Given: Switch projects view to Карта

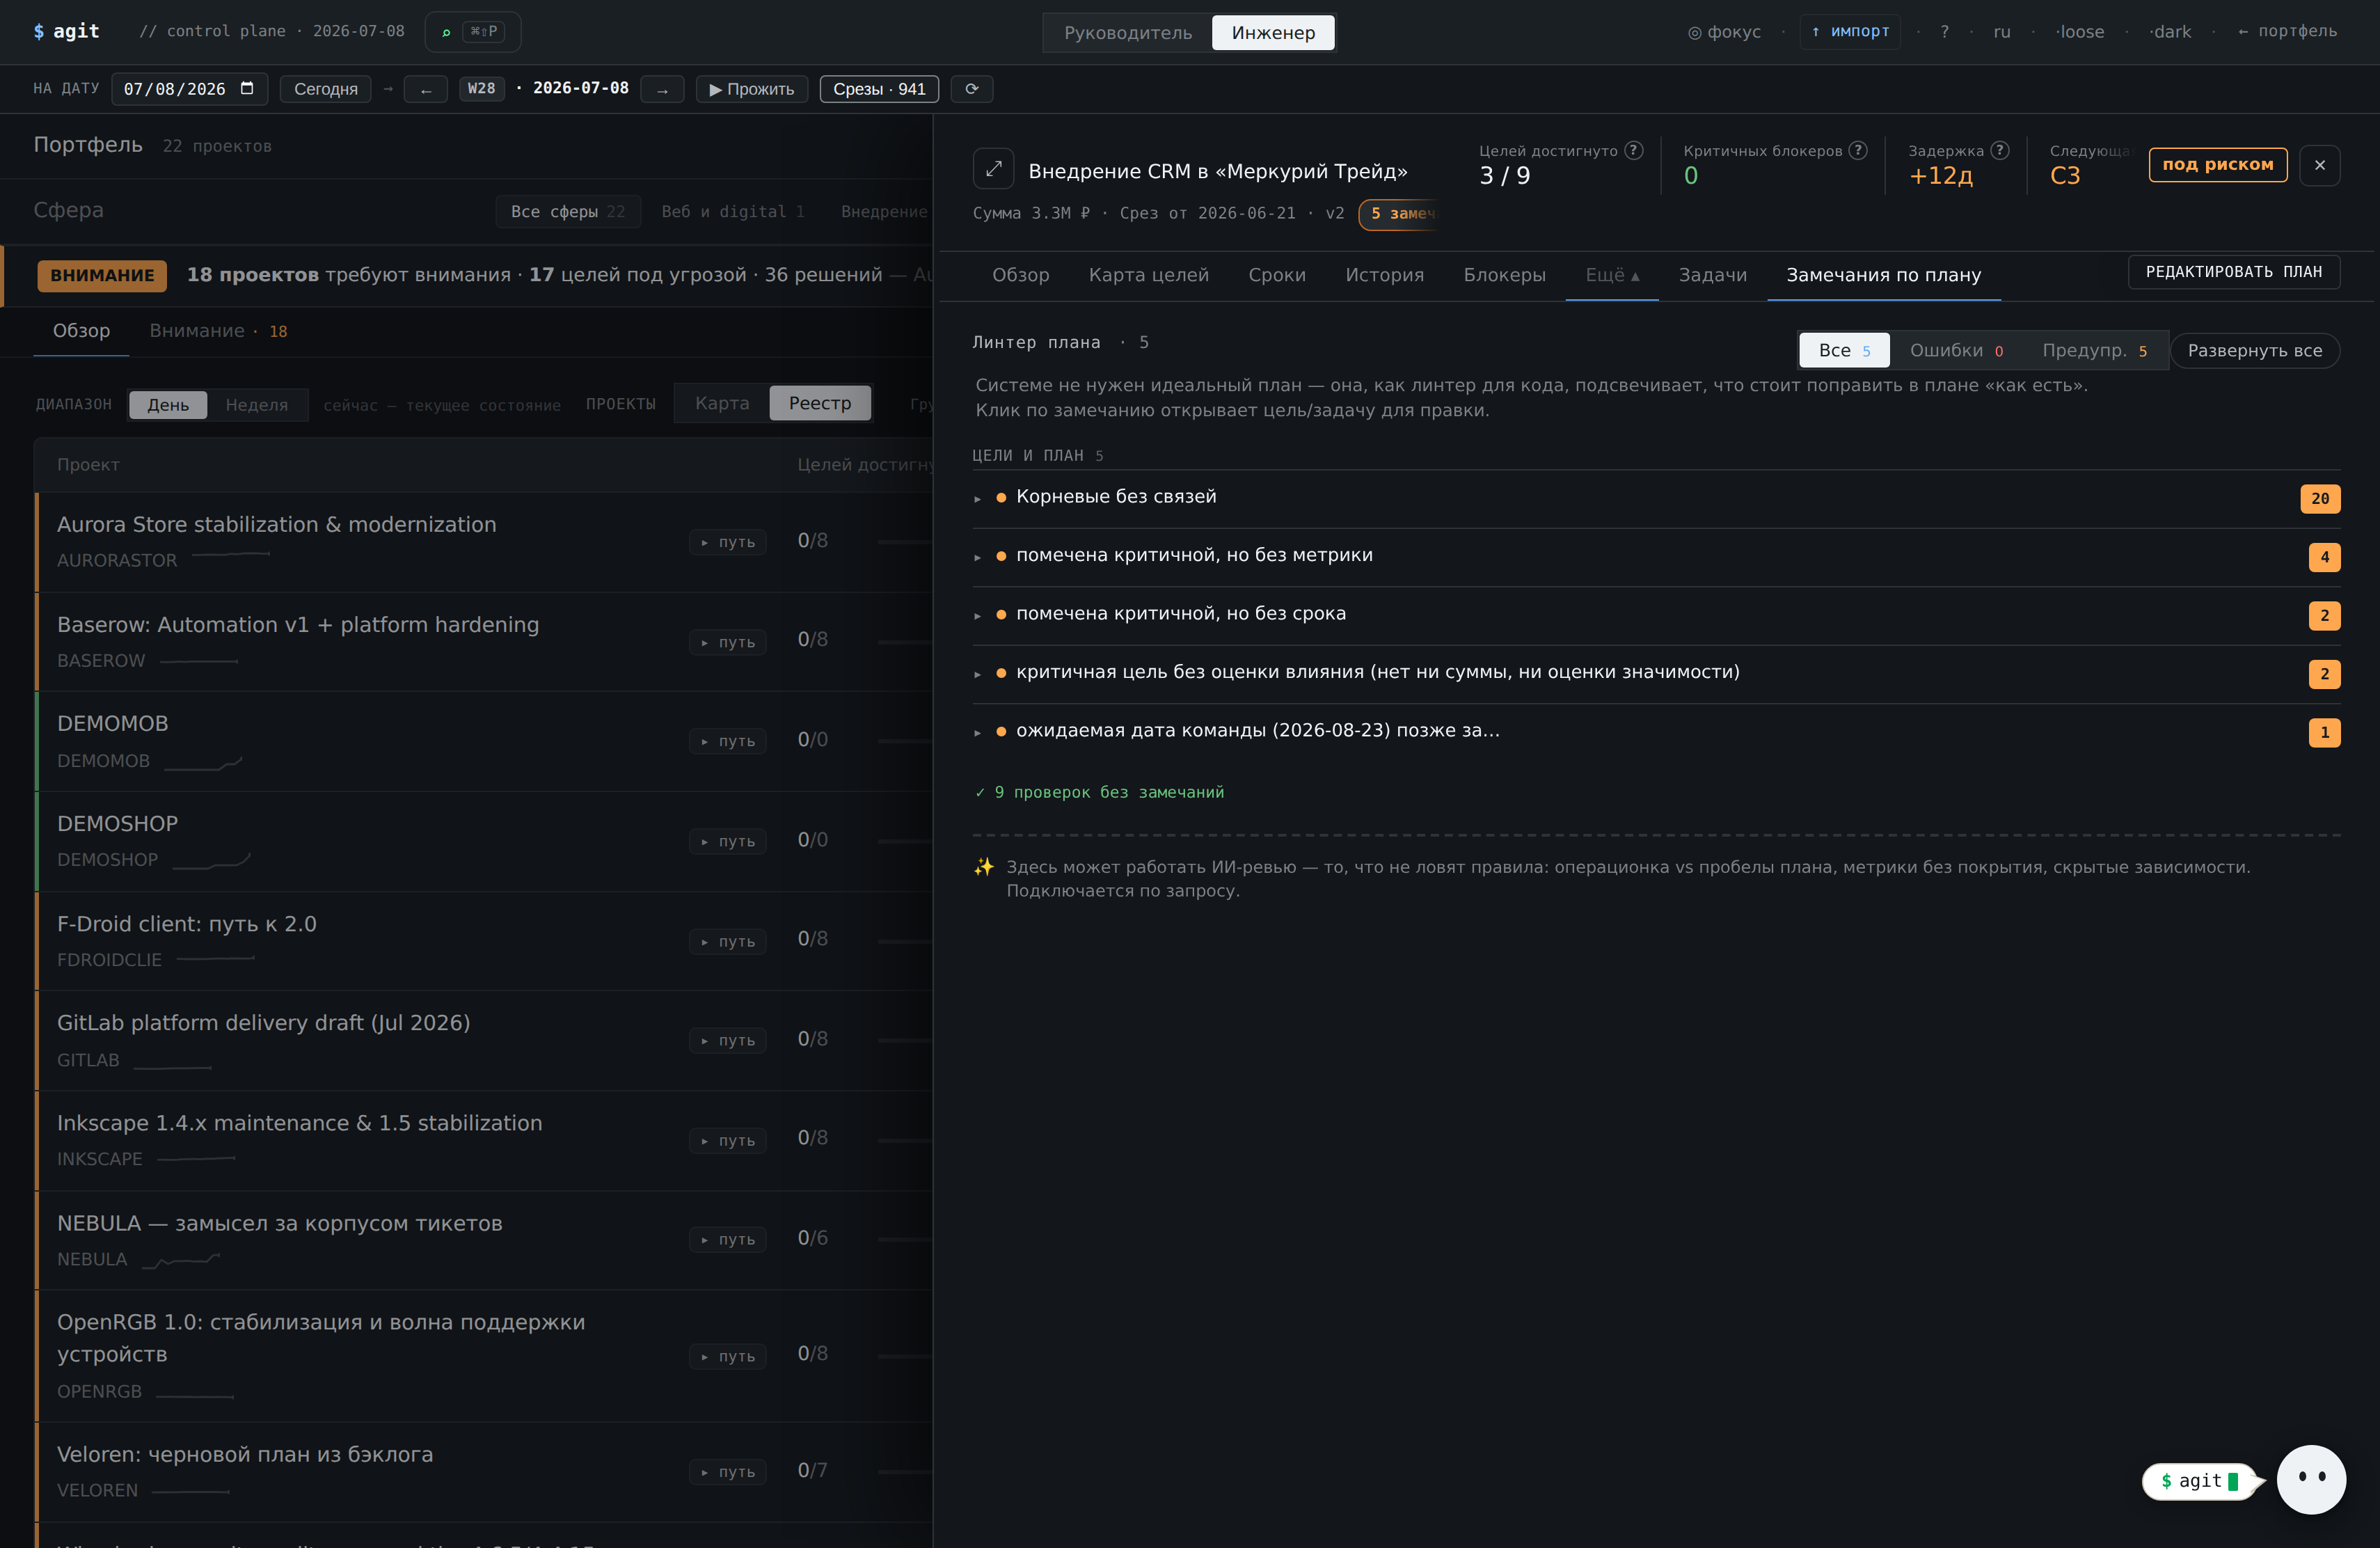Looking at the screenshot, I should tap(722, 403).
